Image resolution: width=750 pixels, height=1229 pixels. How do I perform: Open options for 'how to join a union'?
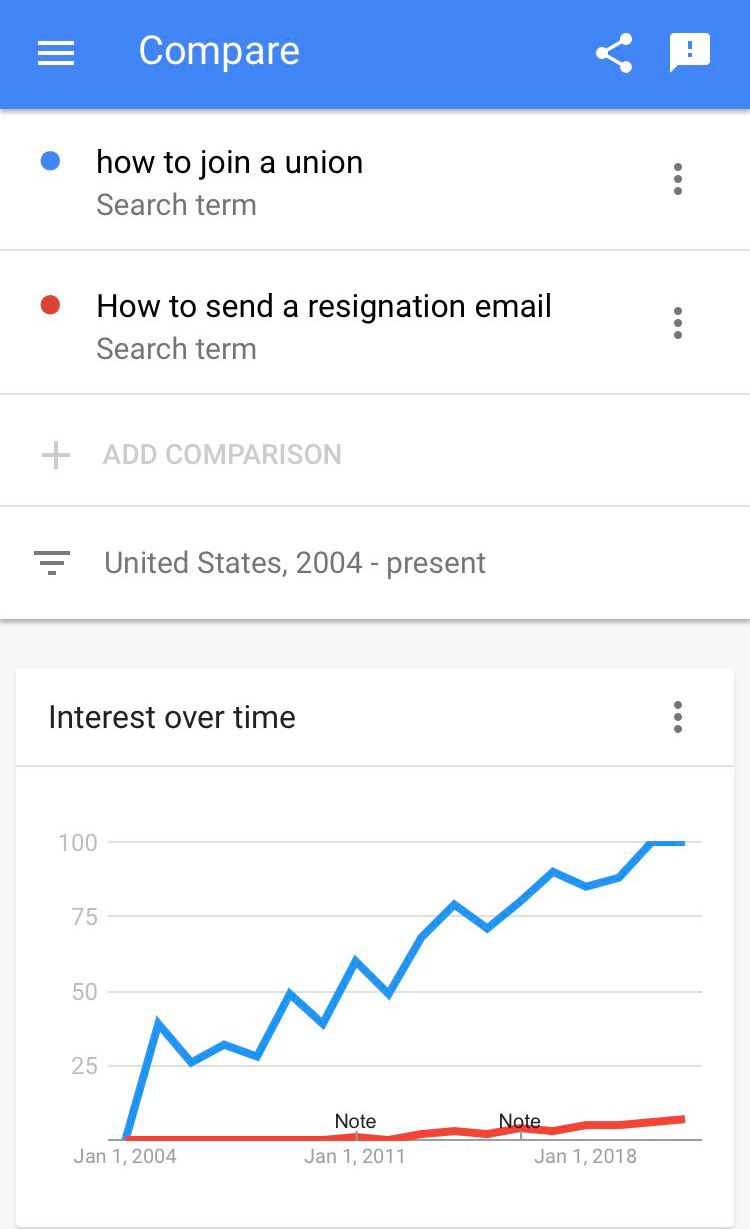click(678, 180)
